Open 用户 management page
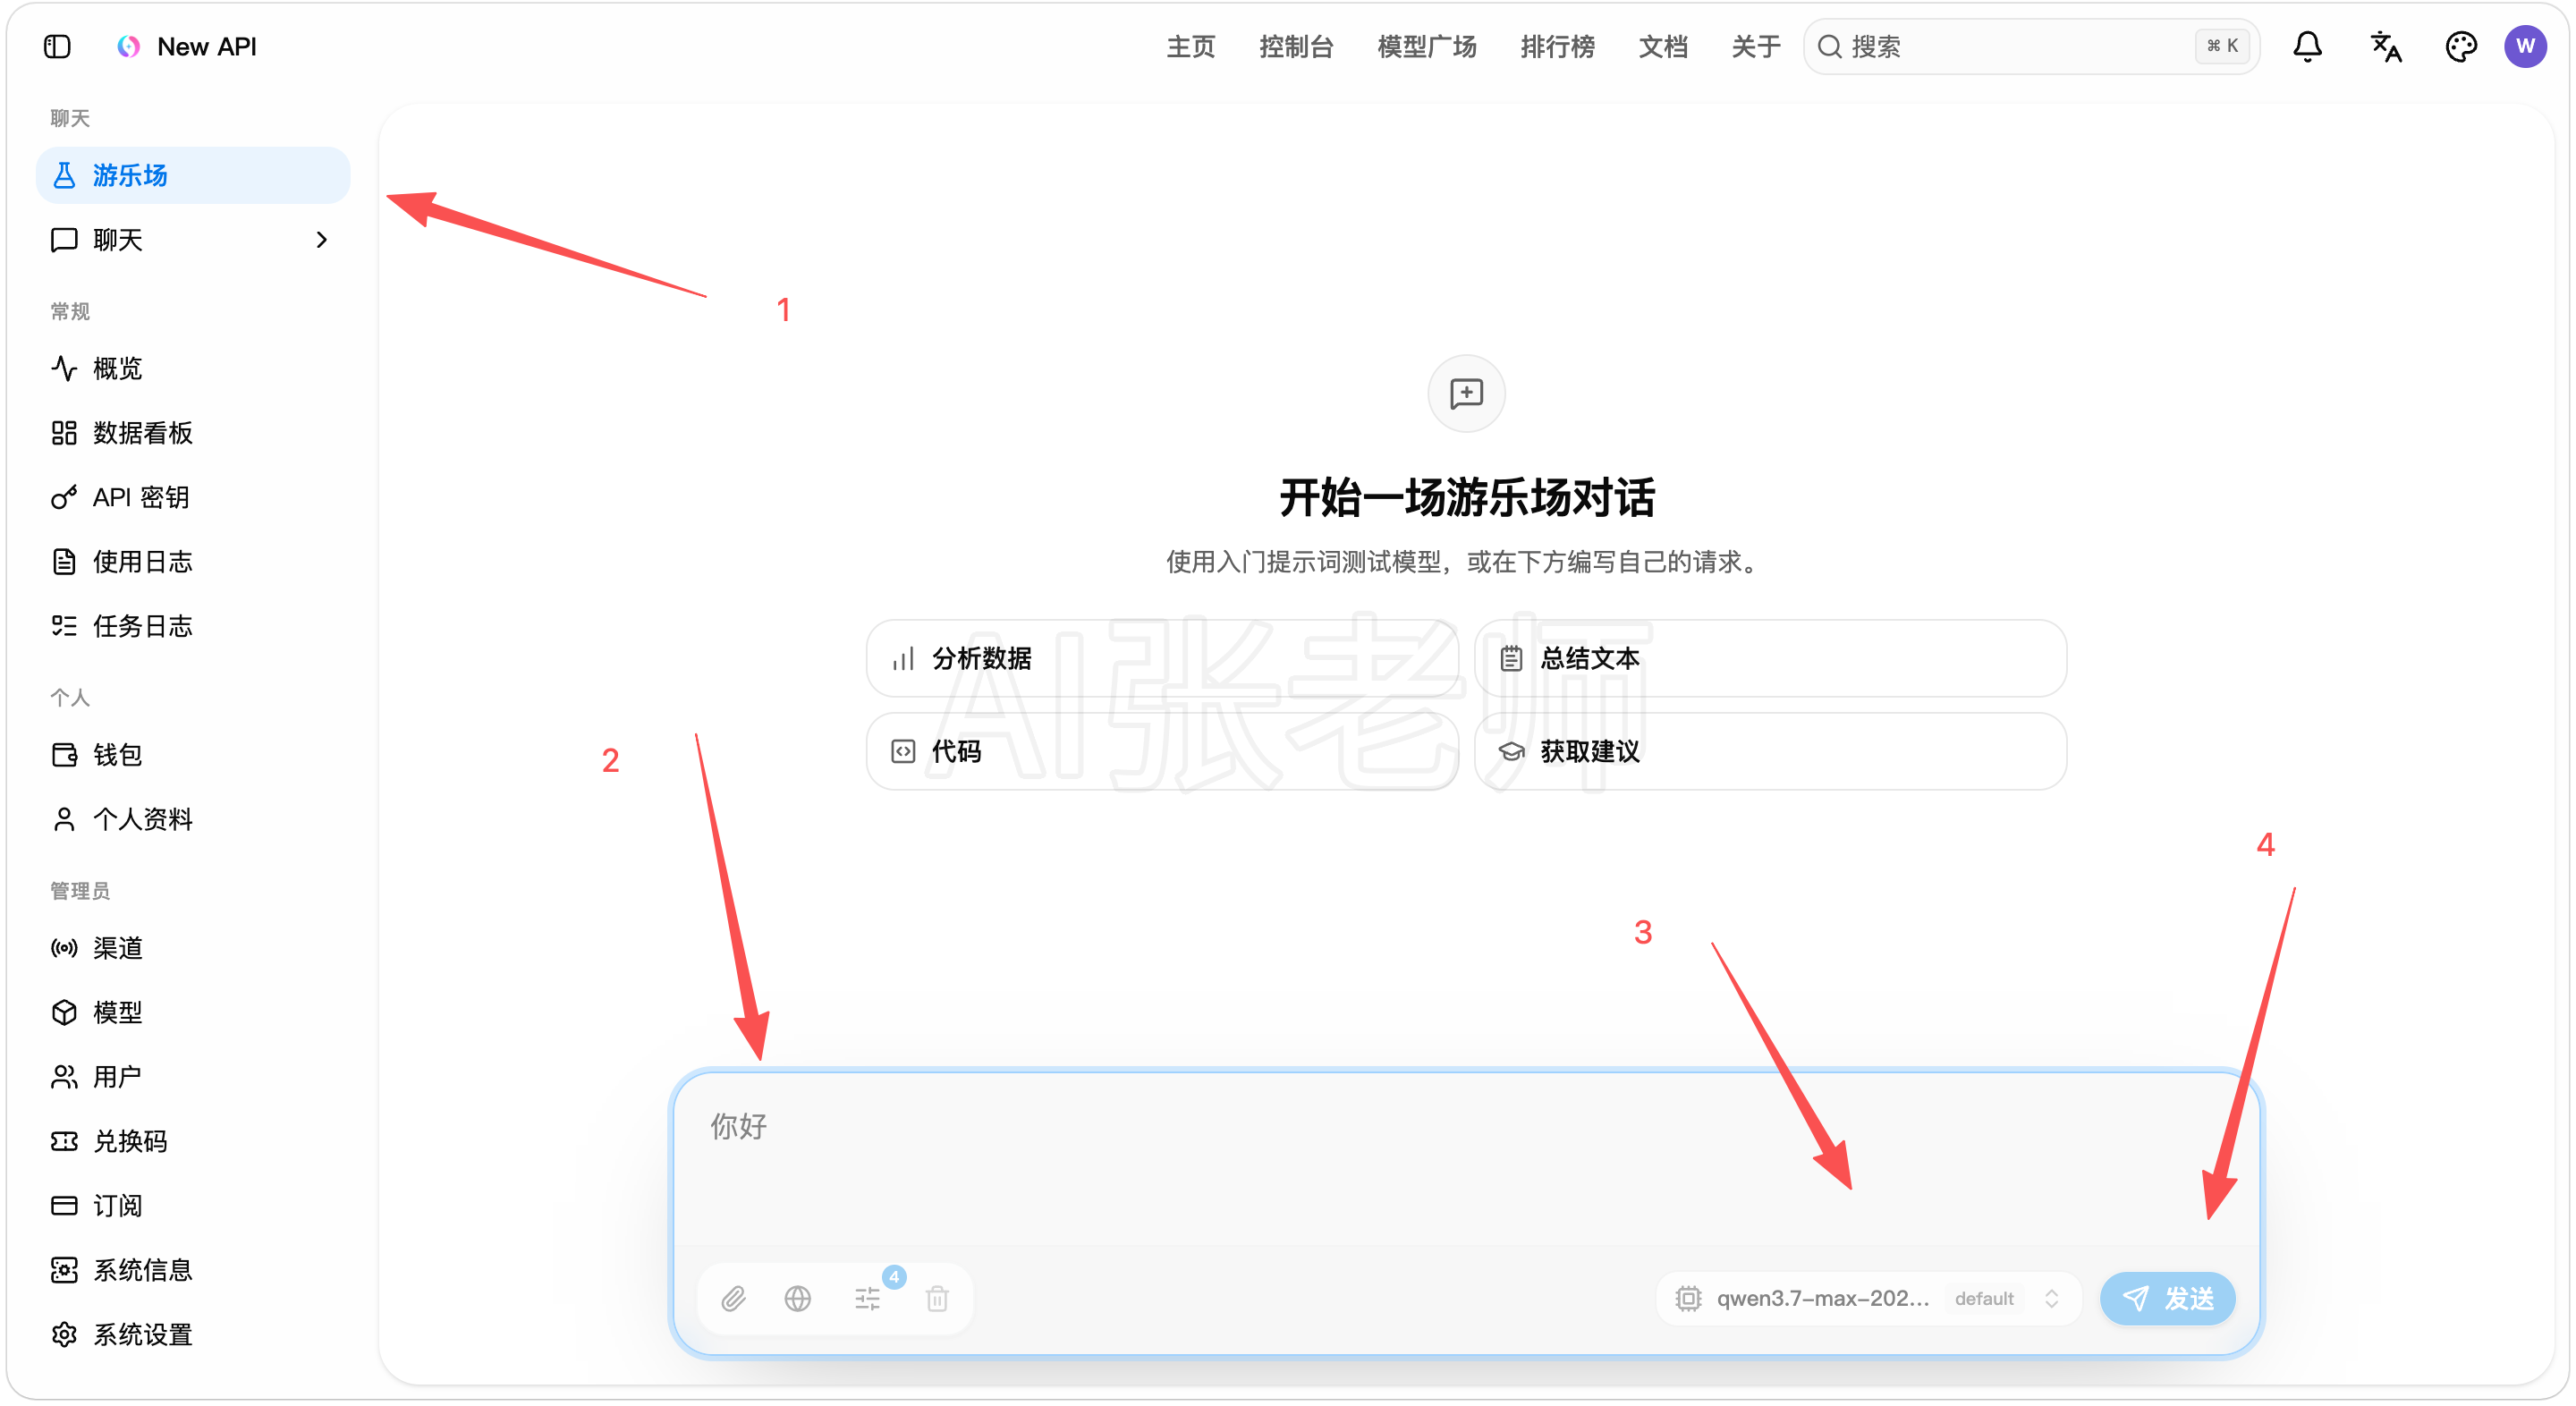Viewport: 2576px width, 1406px height. pyautogui.click(x=193, y=1077)
